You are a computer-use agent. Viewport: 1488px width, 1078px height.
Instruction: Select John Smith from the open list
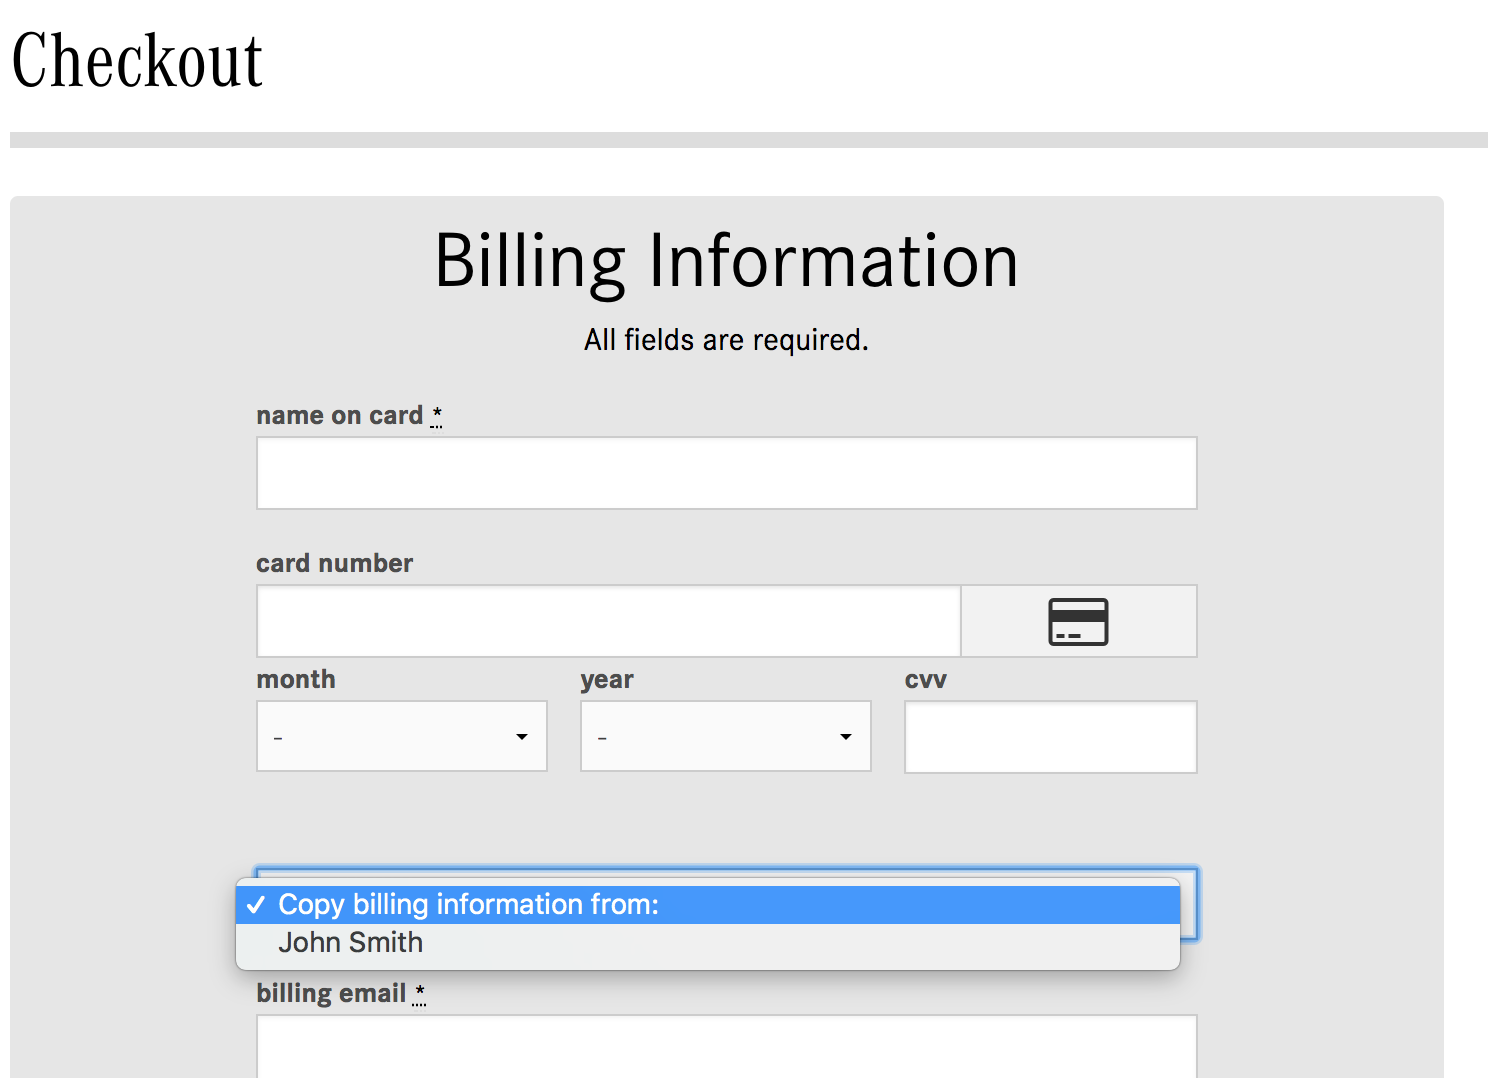coord(708,943)
